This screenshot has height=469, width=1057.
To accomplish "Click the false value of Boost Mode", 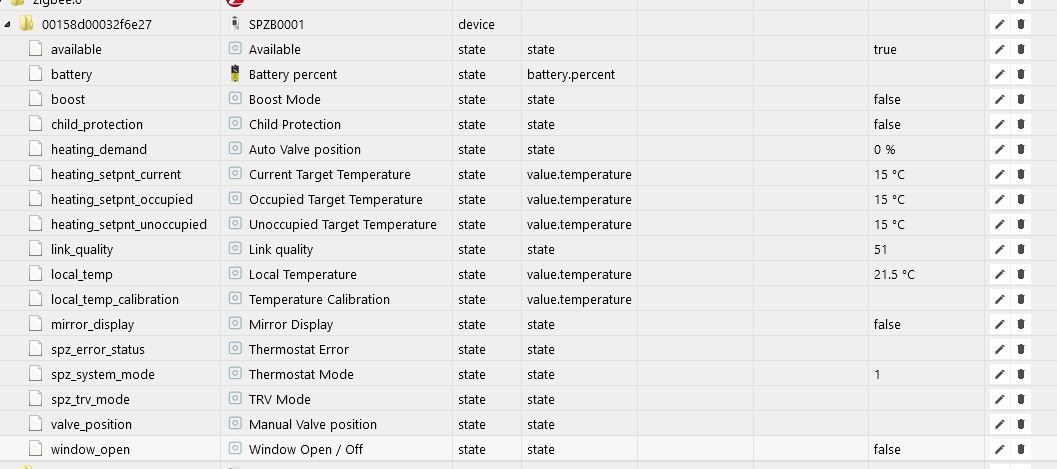I will (886, 99).
